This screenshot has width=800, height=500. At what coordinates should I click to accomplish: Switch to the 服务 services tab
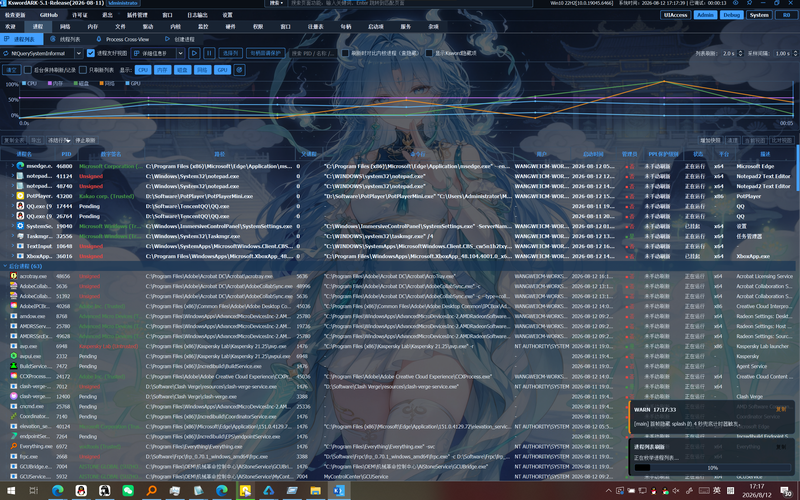[x=406, y=26]
